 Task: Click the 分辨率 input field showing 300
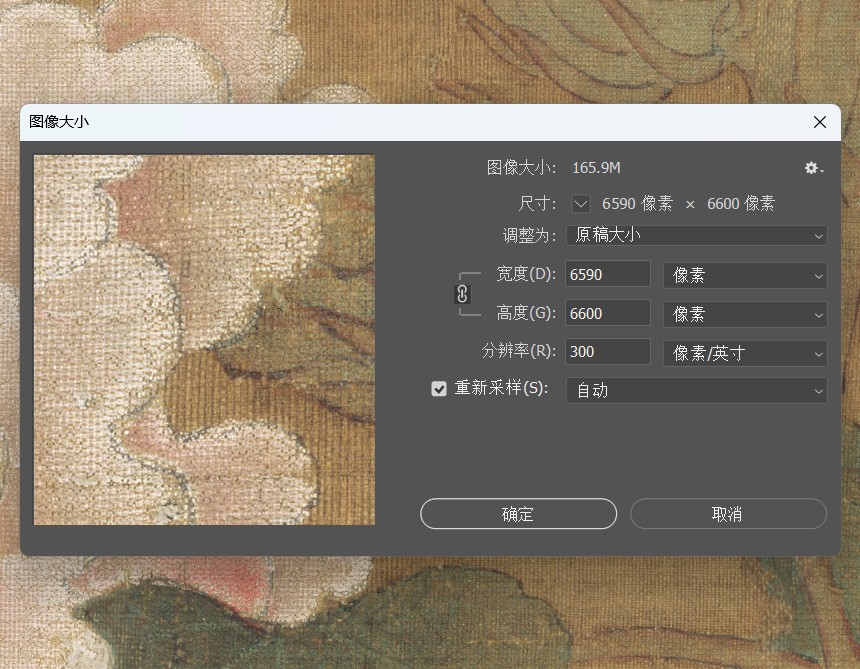[x=608, y=351]
